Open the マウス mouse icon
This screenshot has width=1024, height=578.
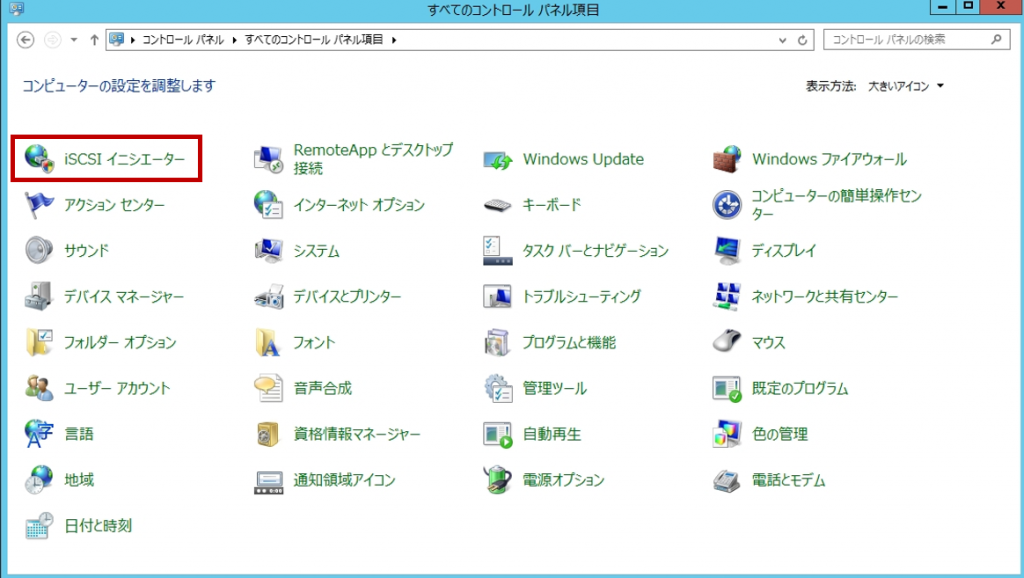pyautogui.click(x=727, y=342)
